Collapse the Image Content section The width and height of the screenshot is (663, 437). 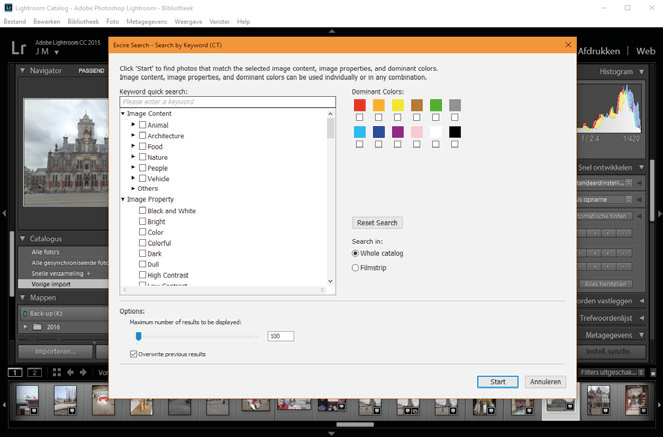[x=122, y=114]
